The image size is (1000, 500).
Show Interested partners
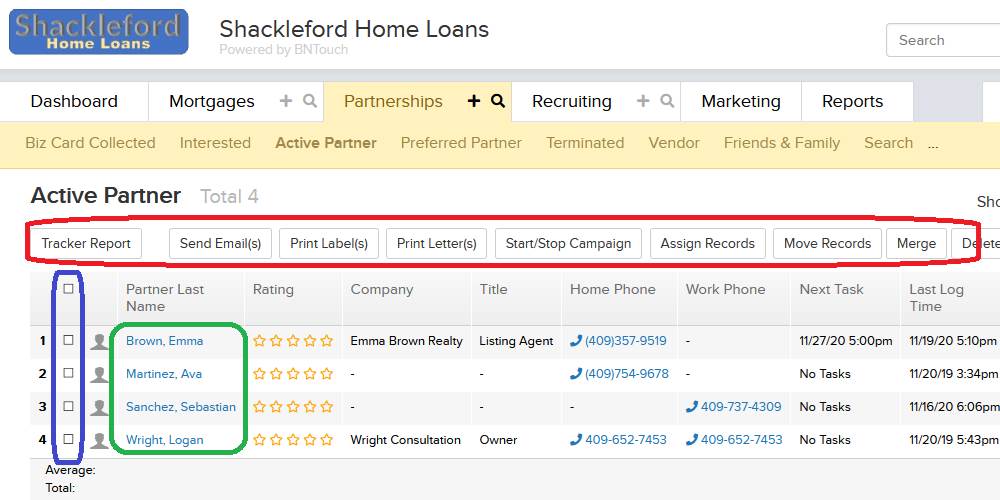215,143
